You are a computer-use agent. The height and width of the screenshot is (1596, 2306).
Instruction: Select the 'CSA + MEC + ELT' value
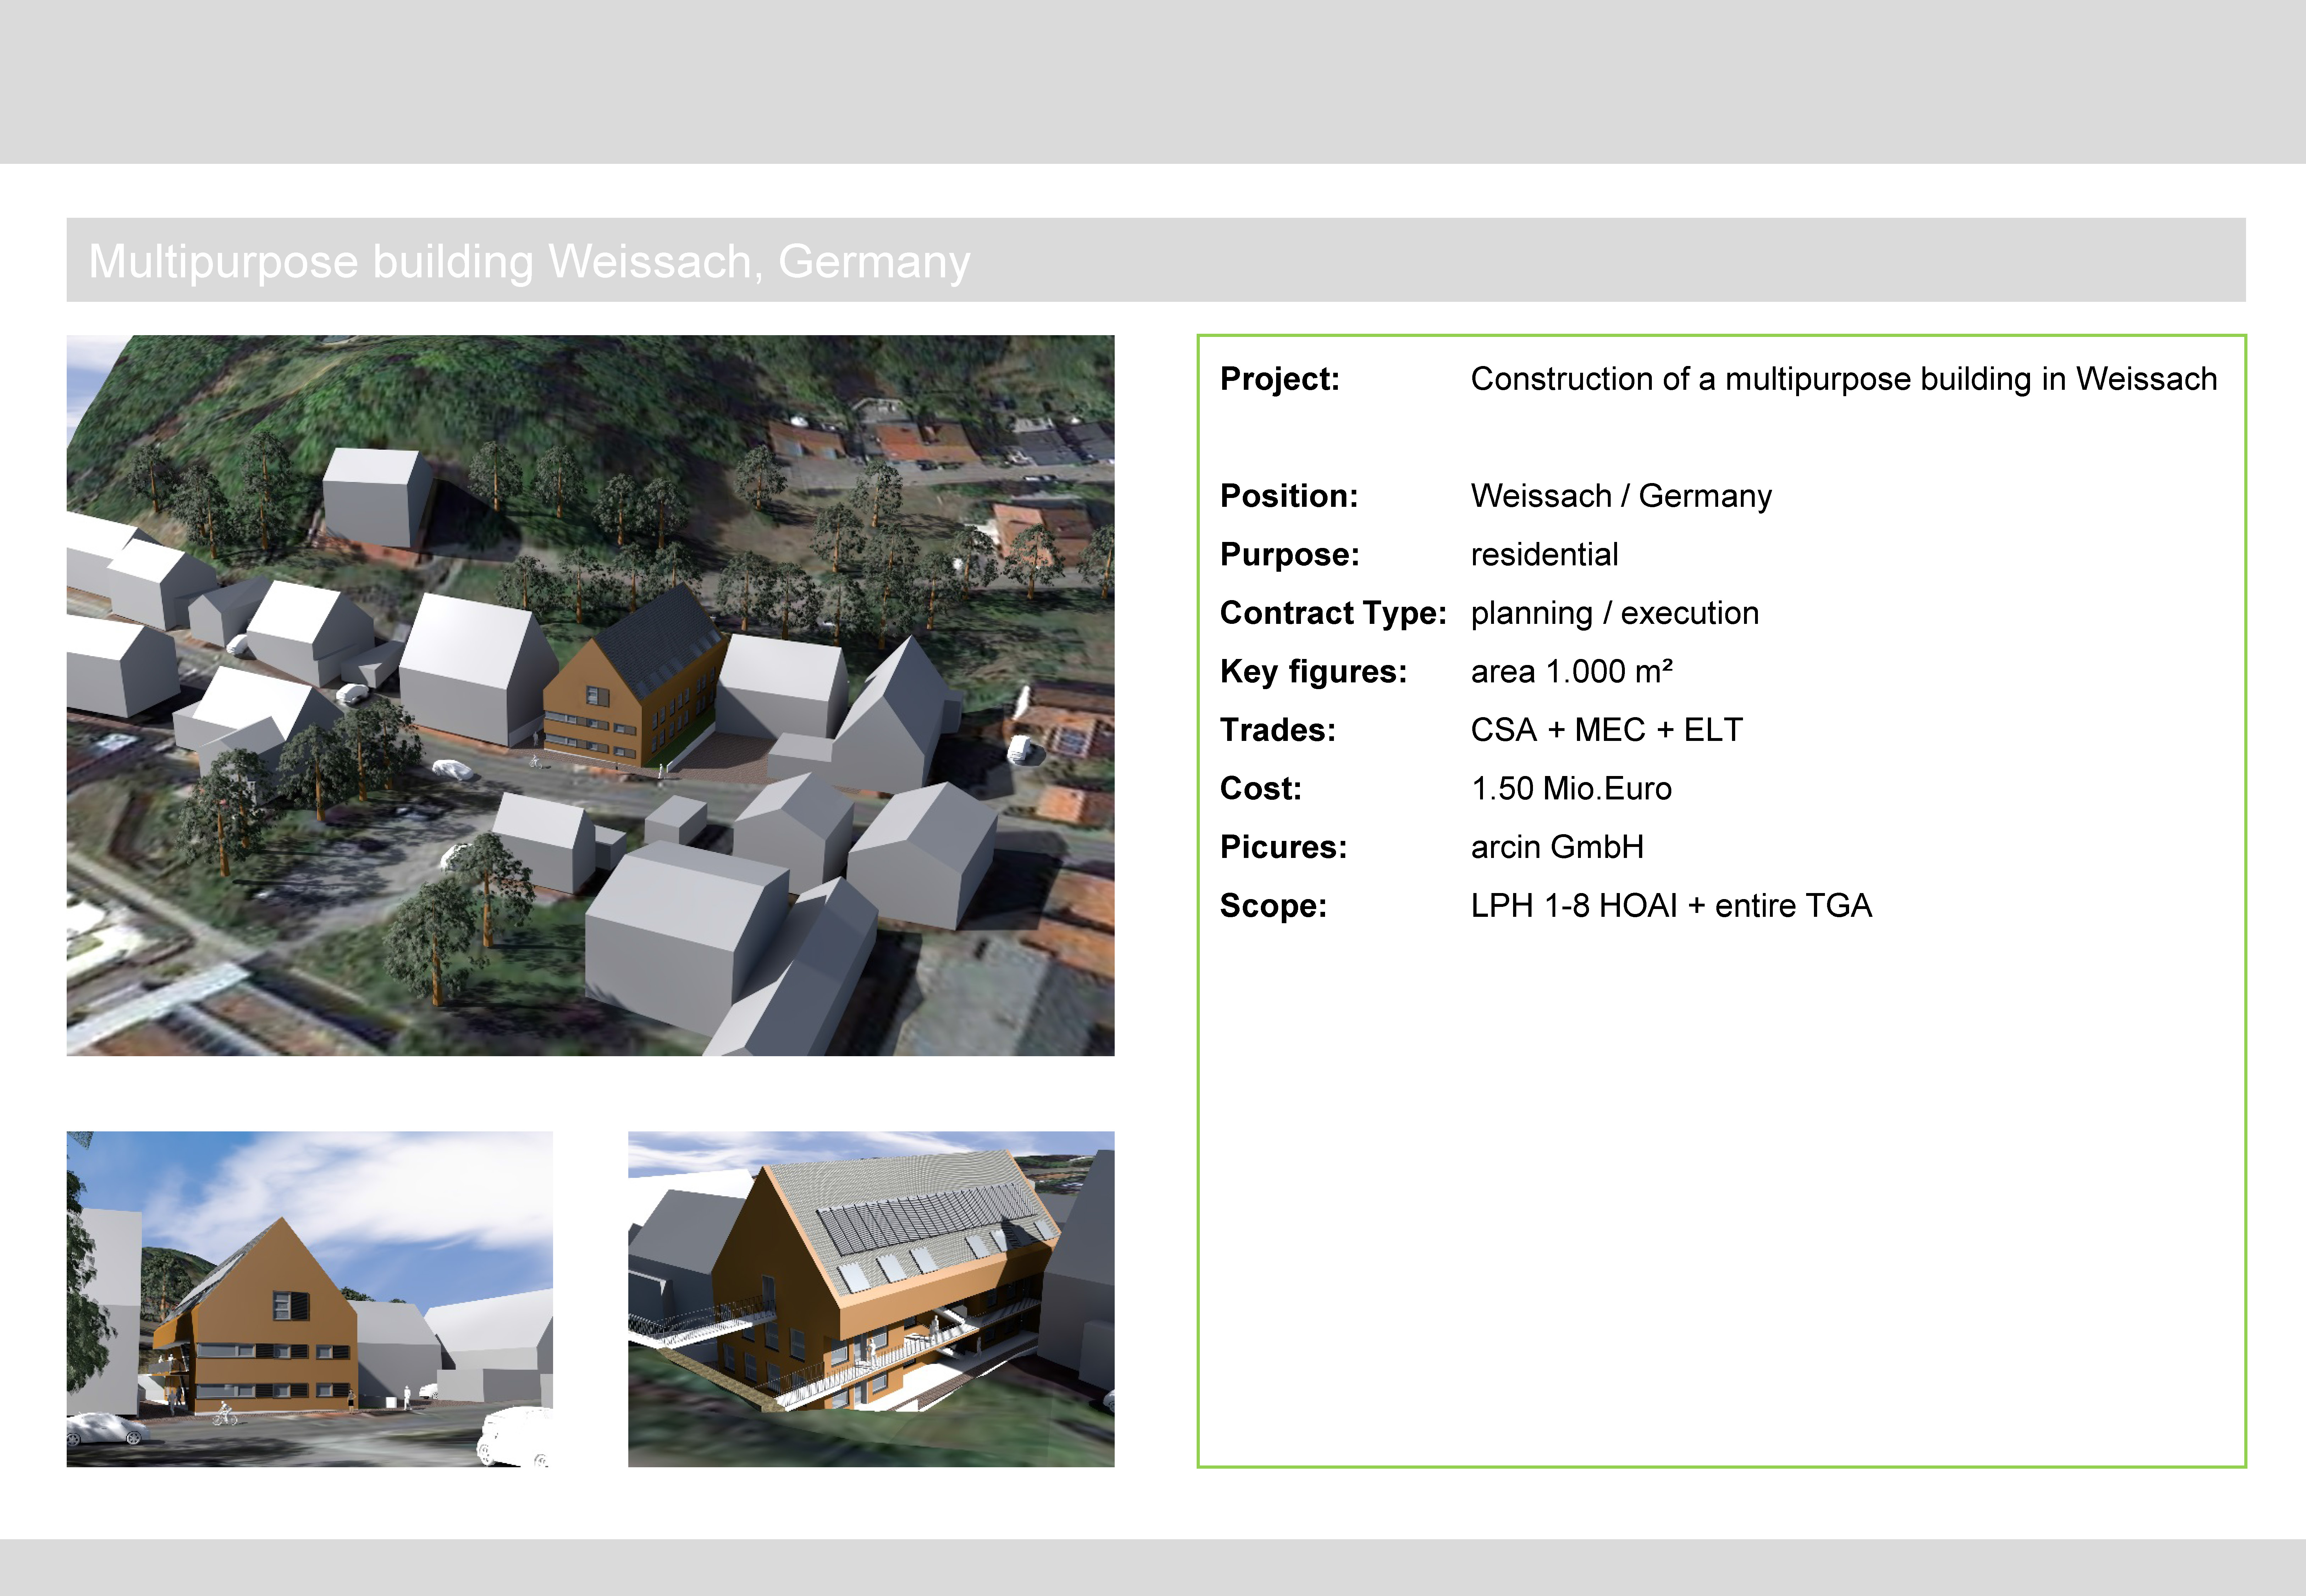(1607, 730)
